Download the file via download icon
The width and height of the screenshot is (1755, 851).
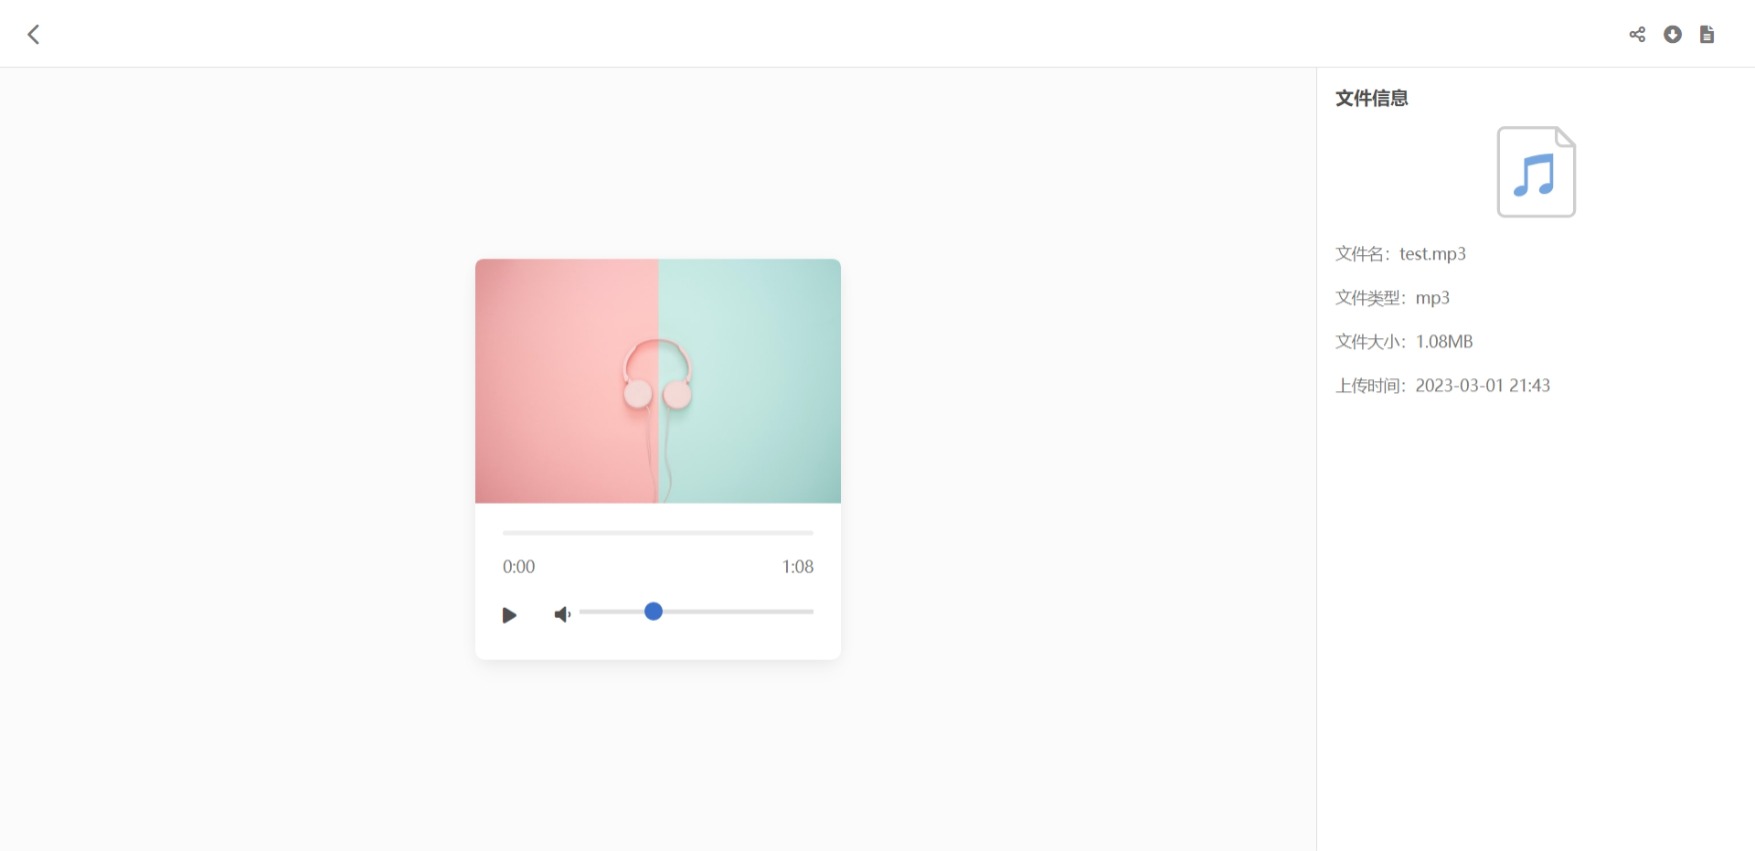1672,35
